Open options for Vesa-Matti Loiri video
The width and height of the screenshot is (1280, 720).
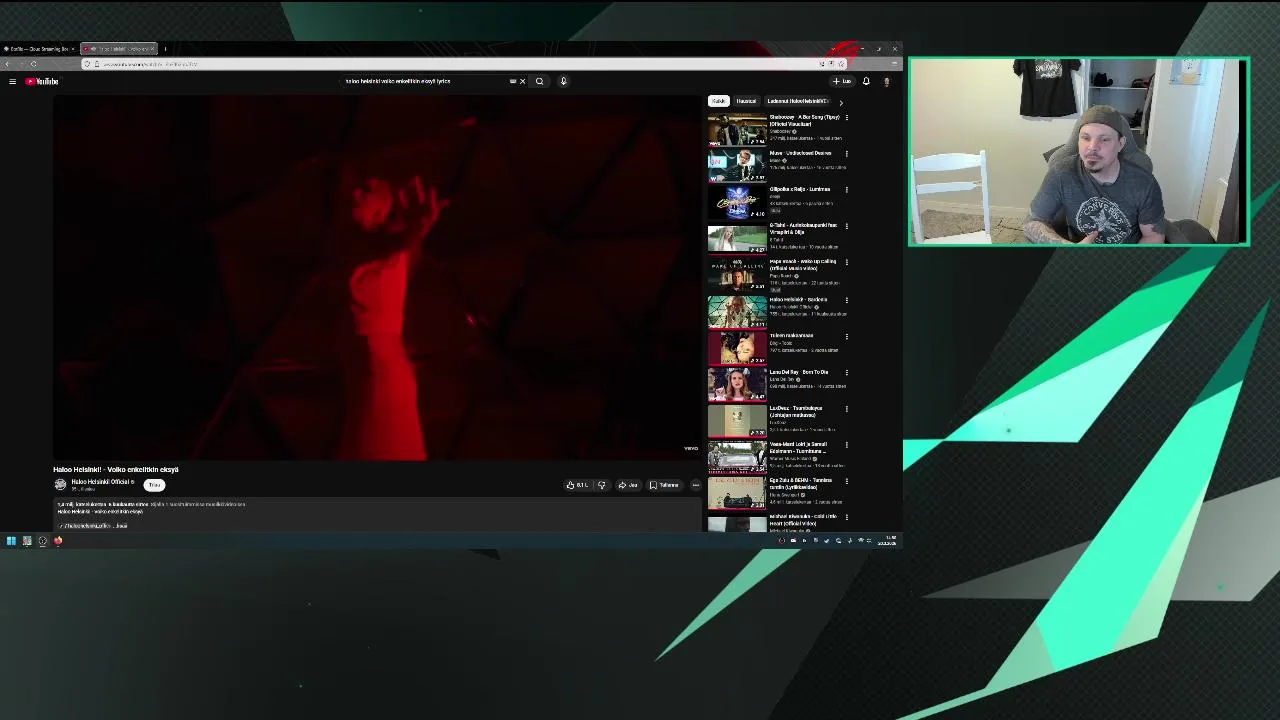(x=847, y=445)
